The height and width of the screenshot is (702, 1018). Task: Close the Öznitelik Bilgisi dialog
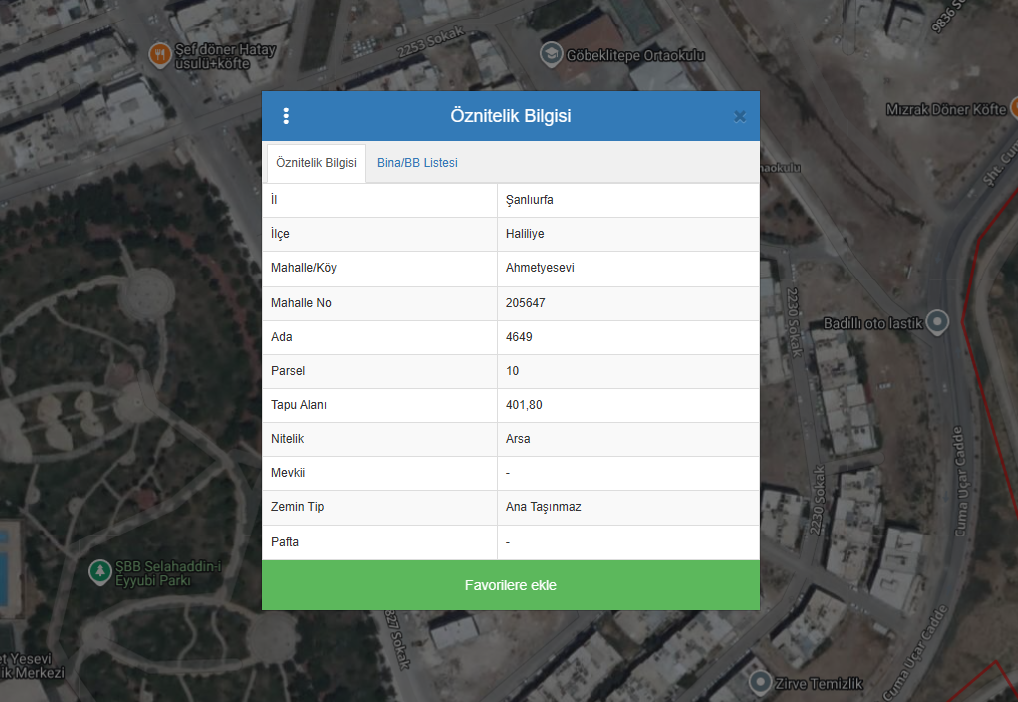pos(740,116)
